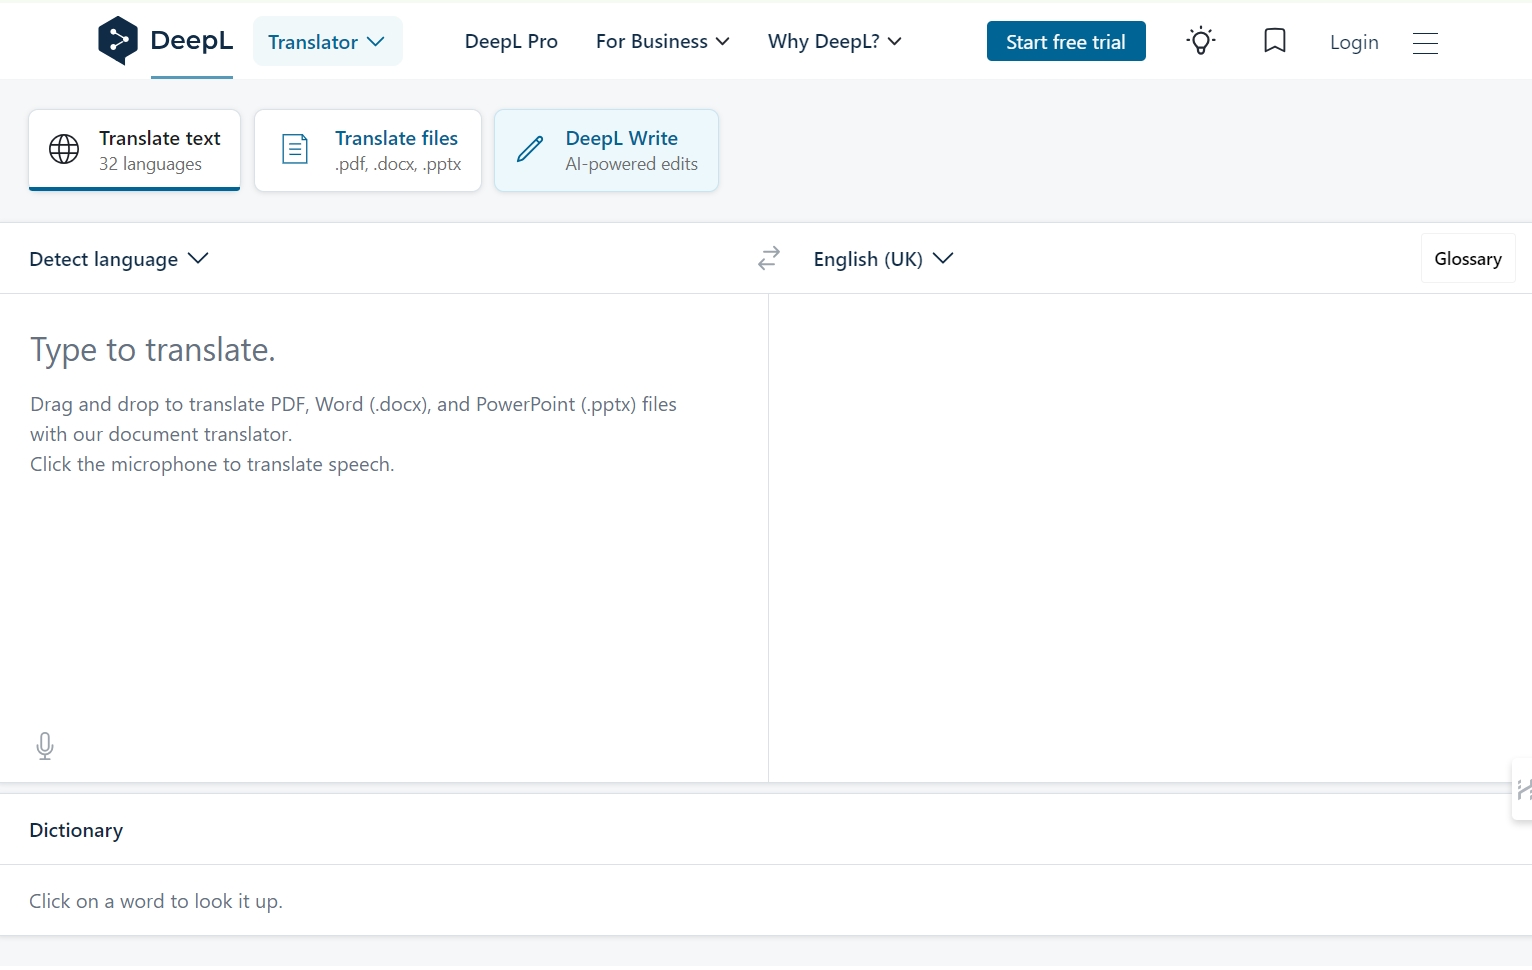Viewport: 1532px width, 970px height.
Task: Click the DeepL wordmark text
Action: click(191, 40)
